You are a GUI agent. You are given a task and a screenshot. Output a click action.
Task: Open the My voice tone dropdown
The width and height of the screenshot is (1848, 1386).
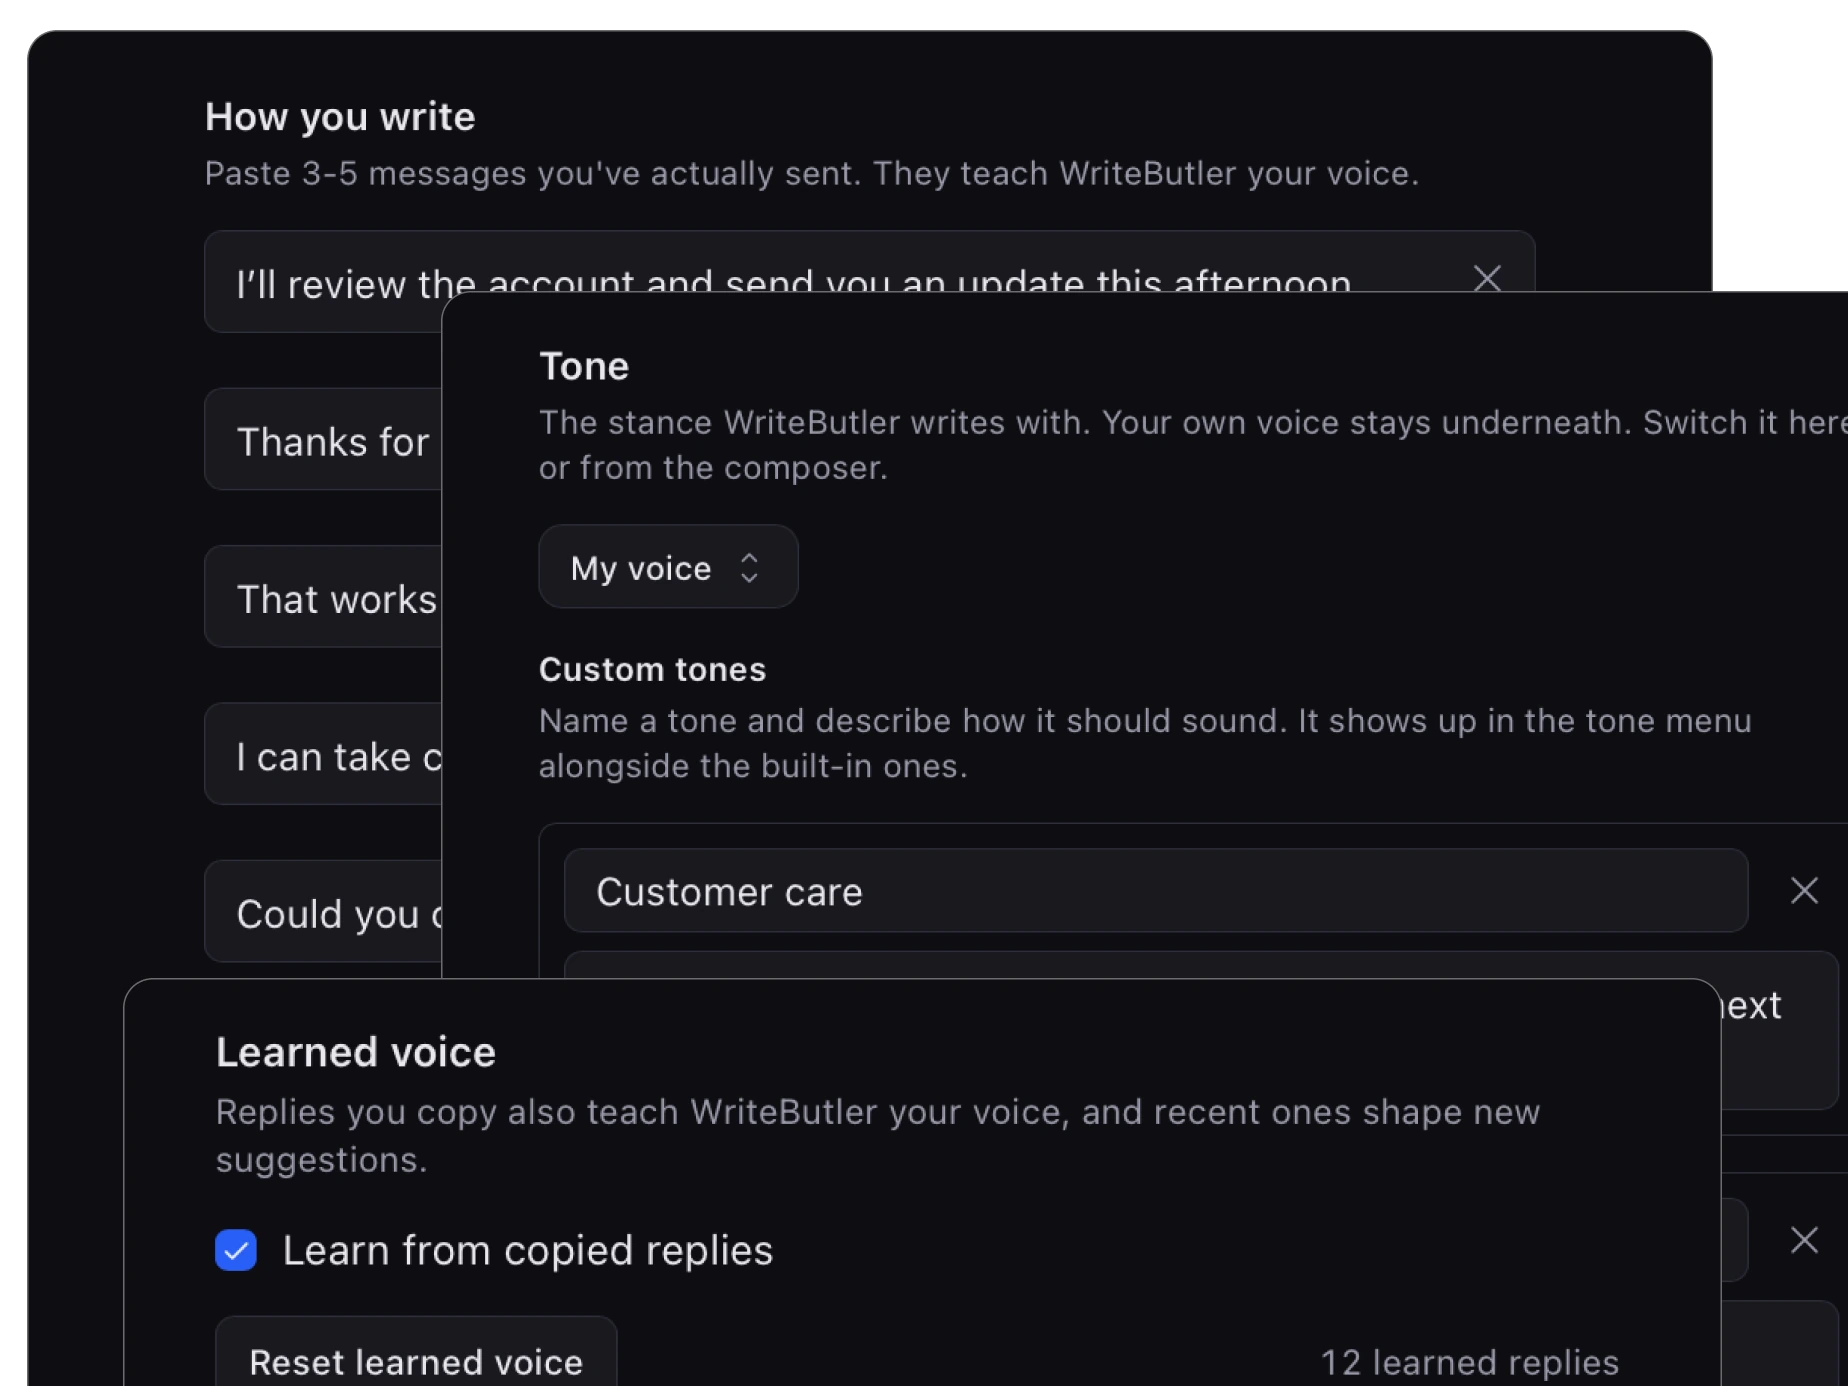pos(668,567)
